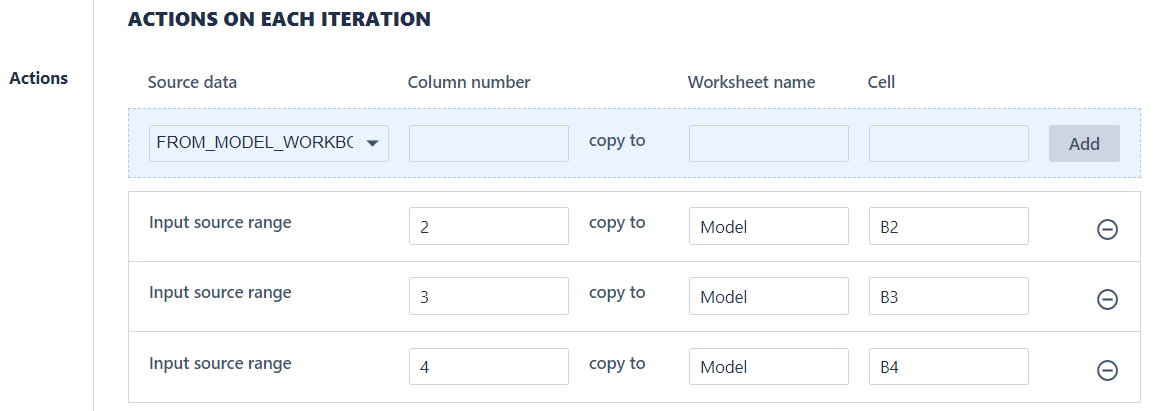This screenshot has width=1158, height=411.
Task: Edit the cell field containing B3
Action: pyautogui.click(x=948, y=296)
